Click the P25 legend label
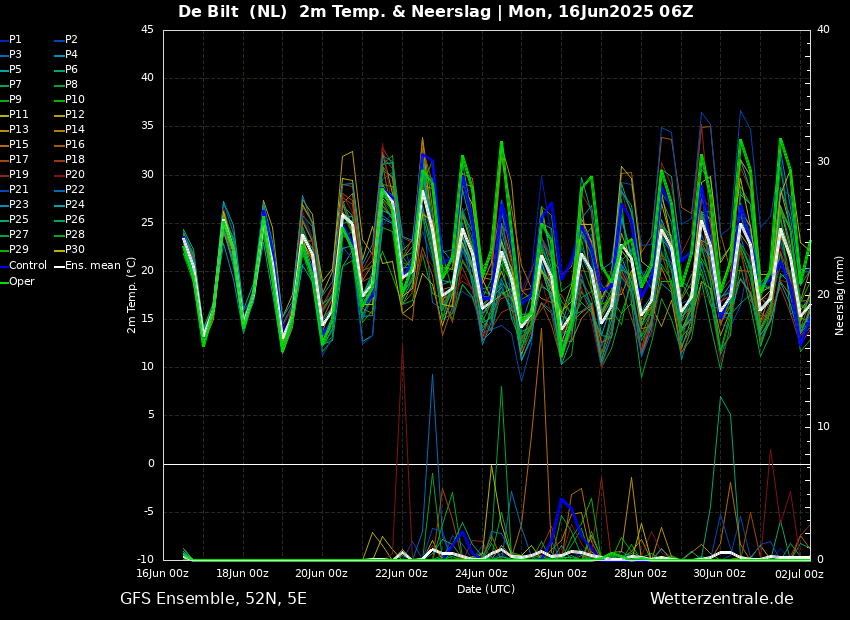 tap(19, 220)
